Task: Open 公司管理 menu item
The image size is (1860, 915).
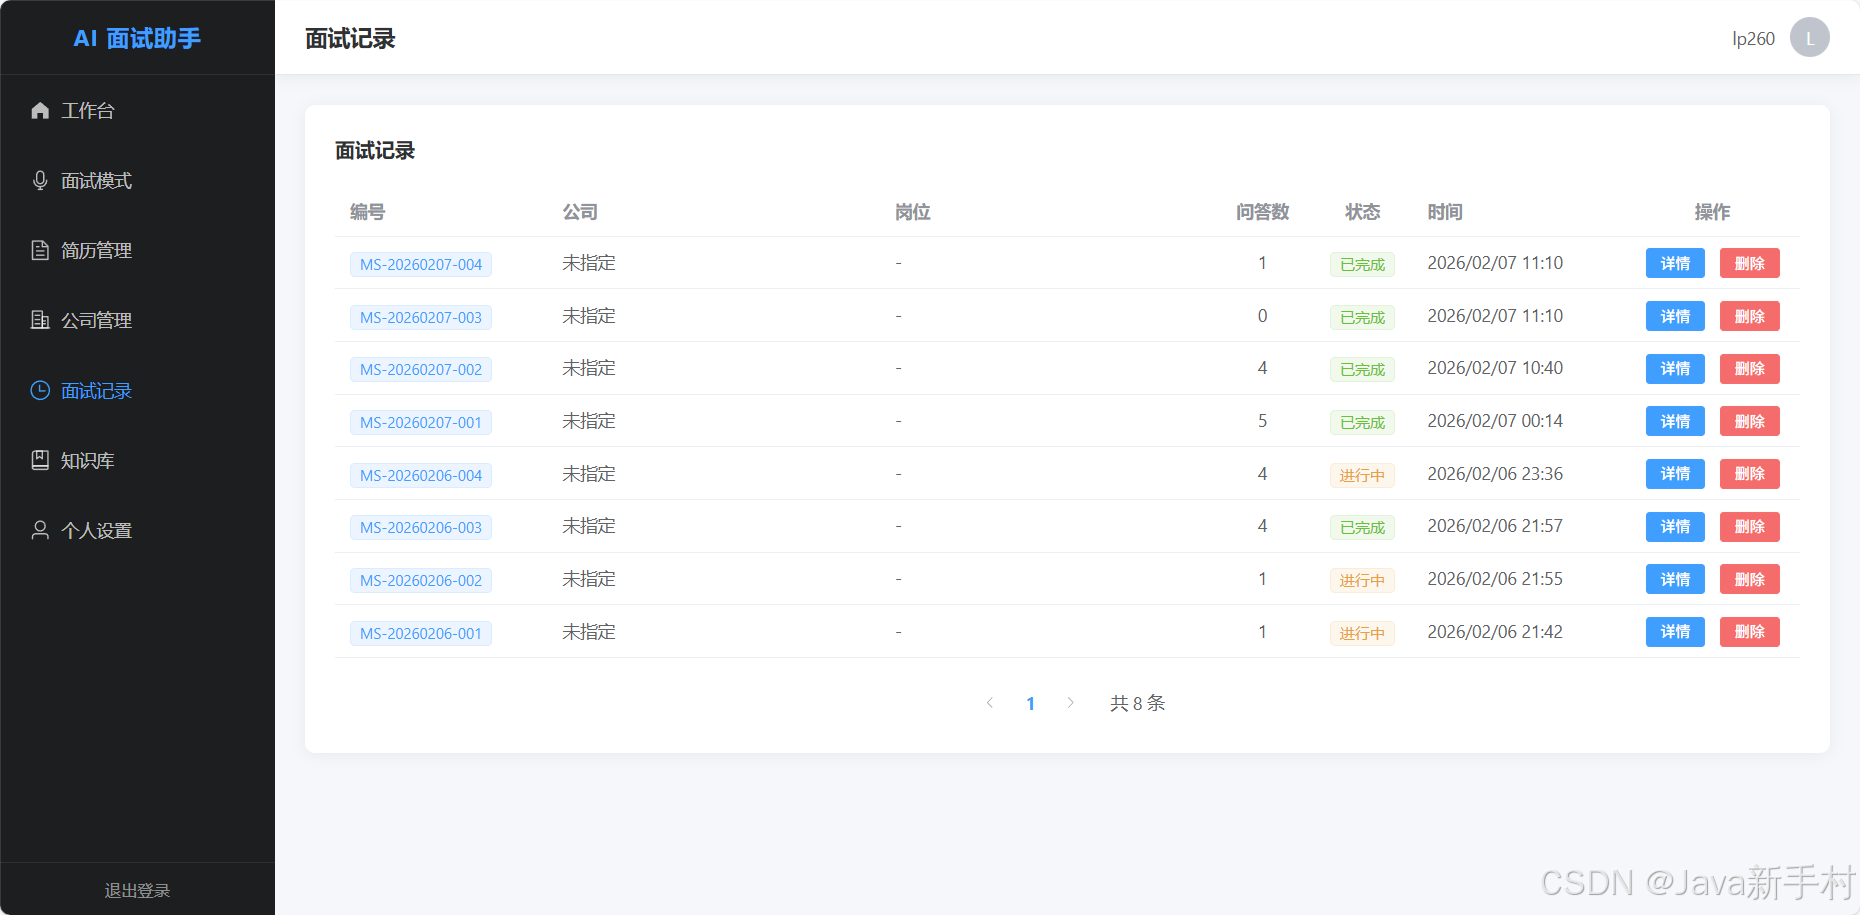Action: pos(138,320)
